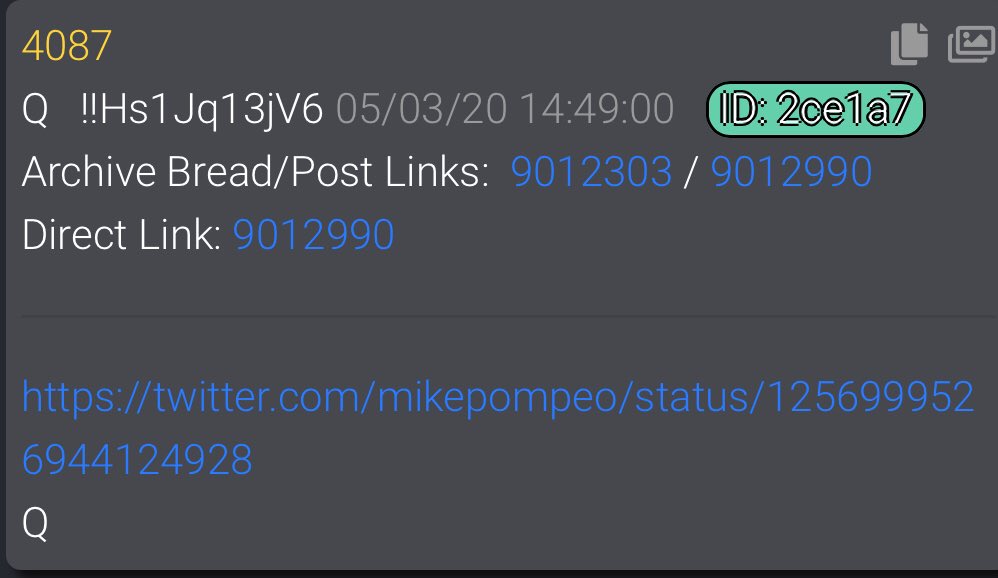This screenshot has height=578, width=998.
Task: Click the empty space beside the Q signature
Action: pyautogui.click(x=509, y=523)
